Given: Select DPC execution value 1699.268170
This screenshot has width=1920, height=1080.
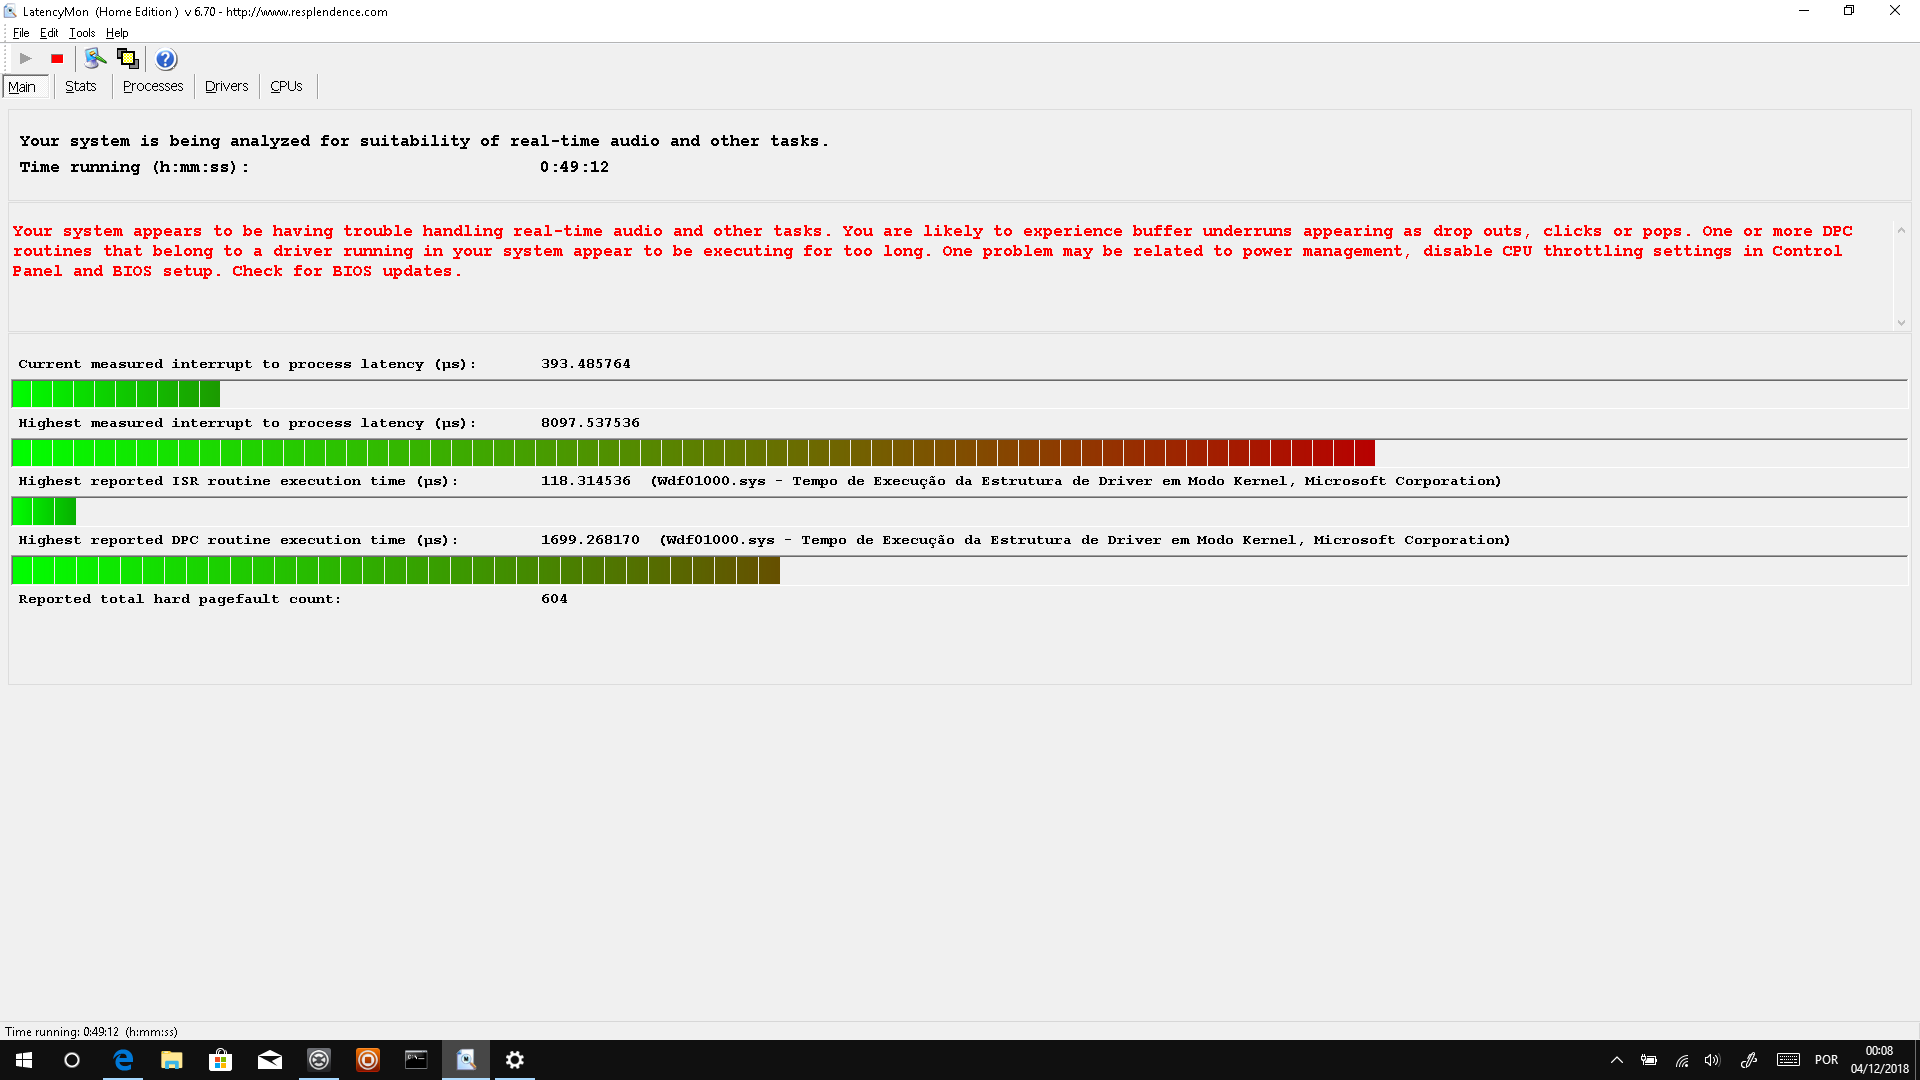Looking at the screenshot, I should 590,540.
